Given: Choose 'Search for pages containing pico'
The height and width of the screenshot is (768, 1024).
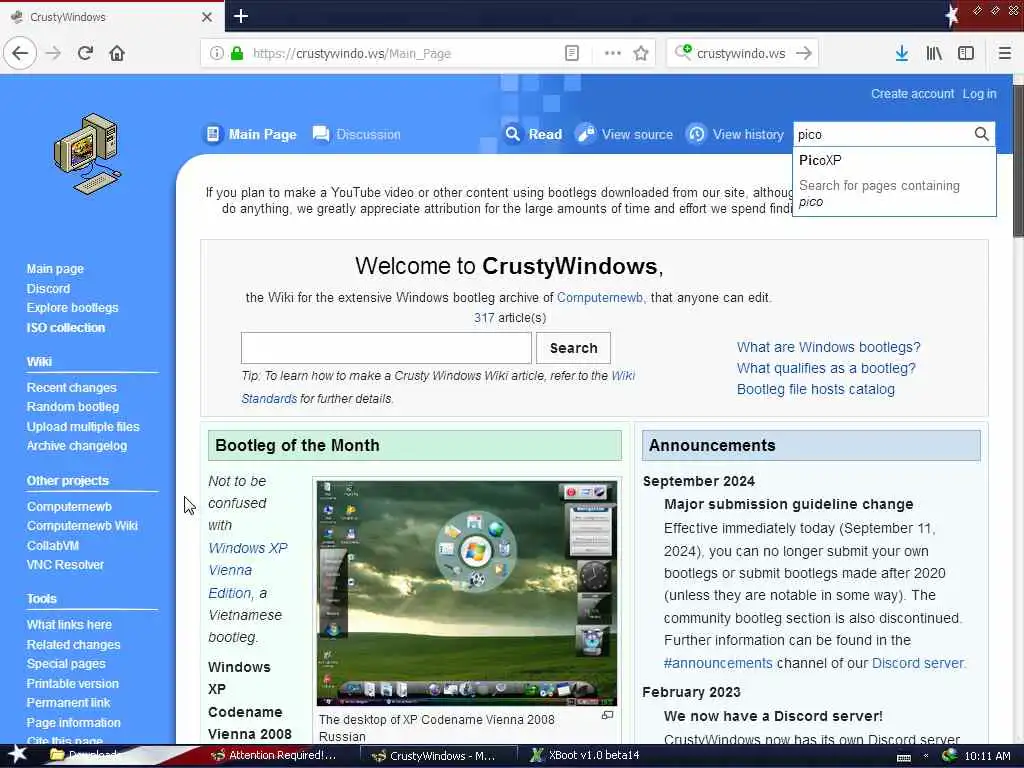Looking at the screenshot, I should click(894, 193).
